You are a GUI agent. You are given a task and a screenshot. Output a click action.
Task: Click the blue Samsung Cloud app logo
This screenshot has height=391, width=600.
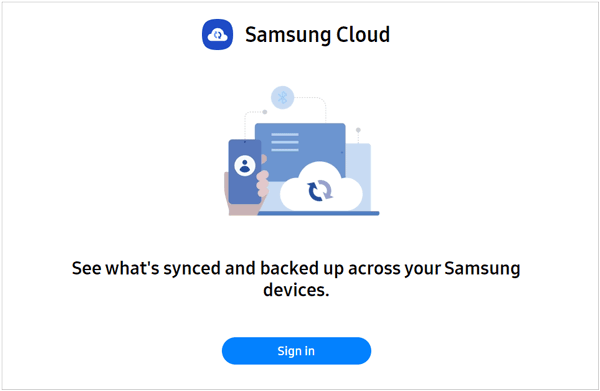[217, 34]
